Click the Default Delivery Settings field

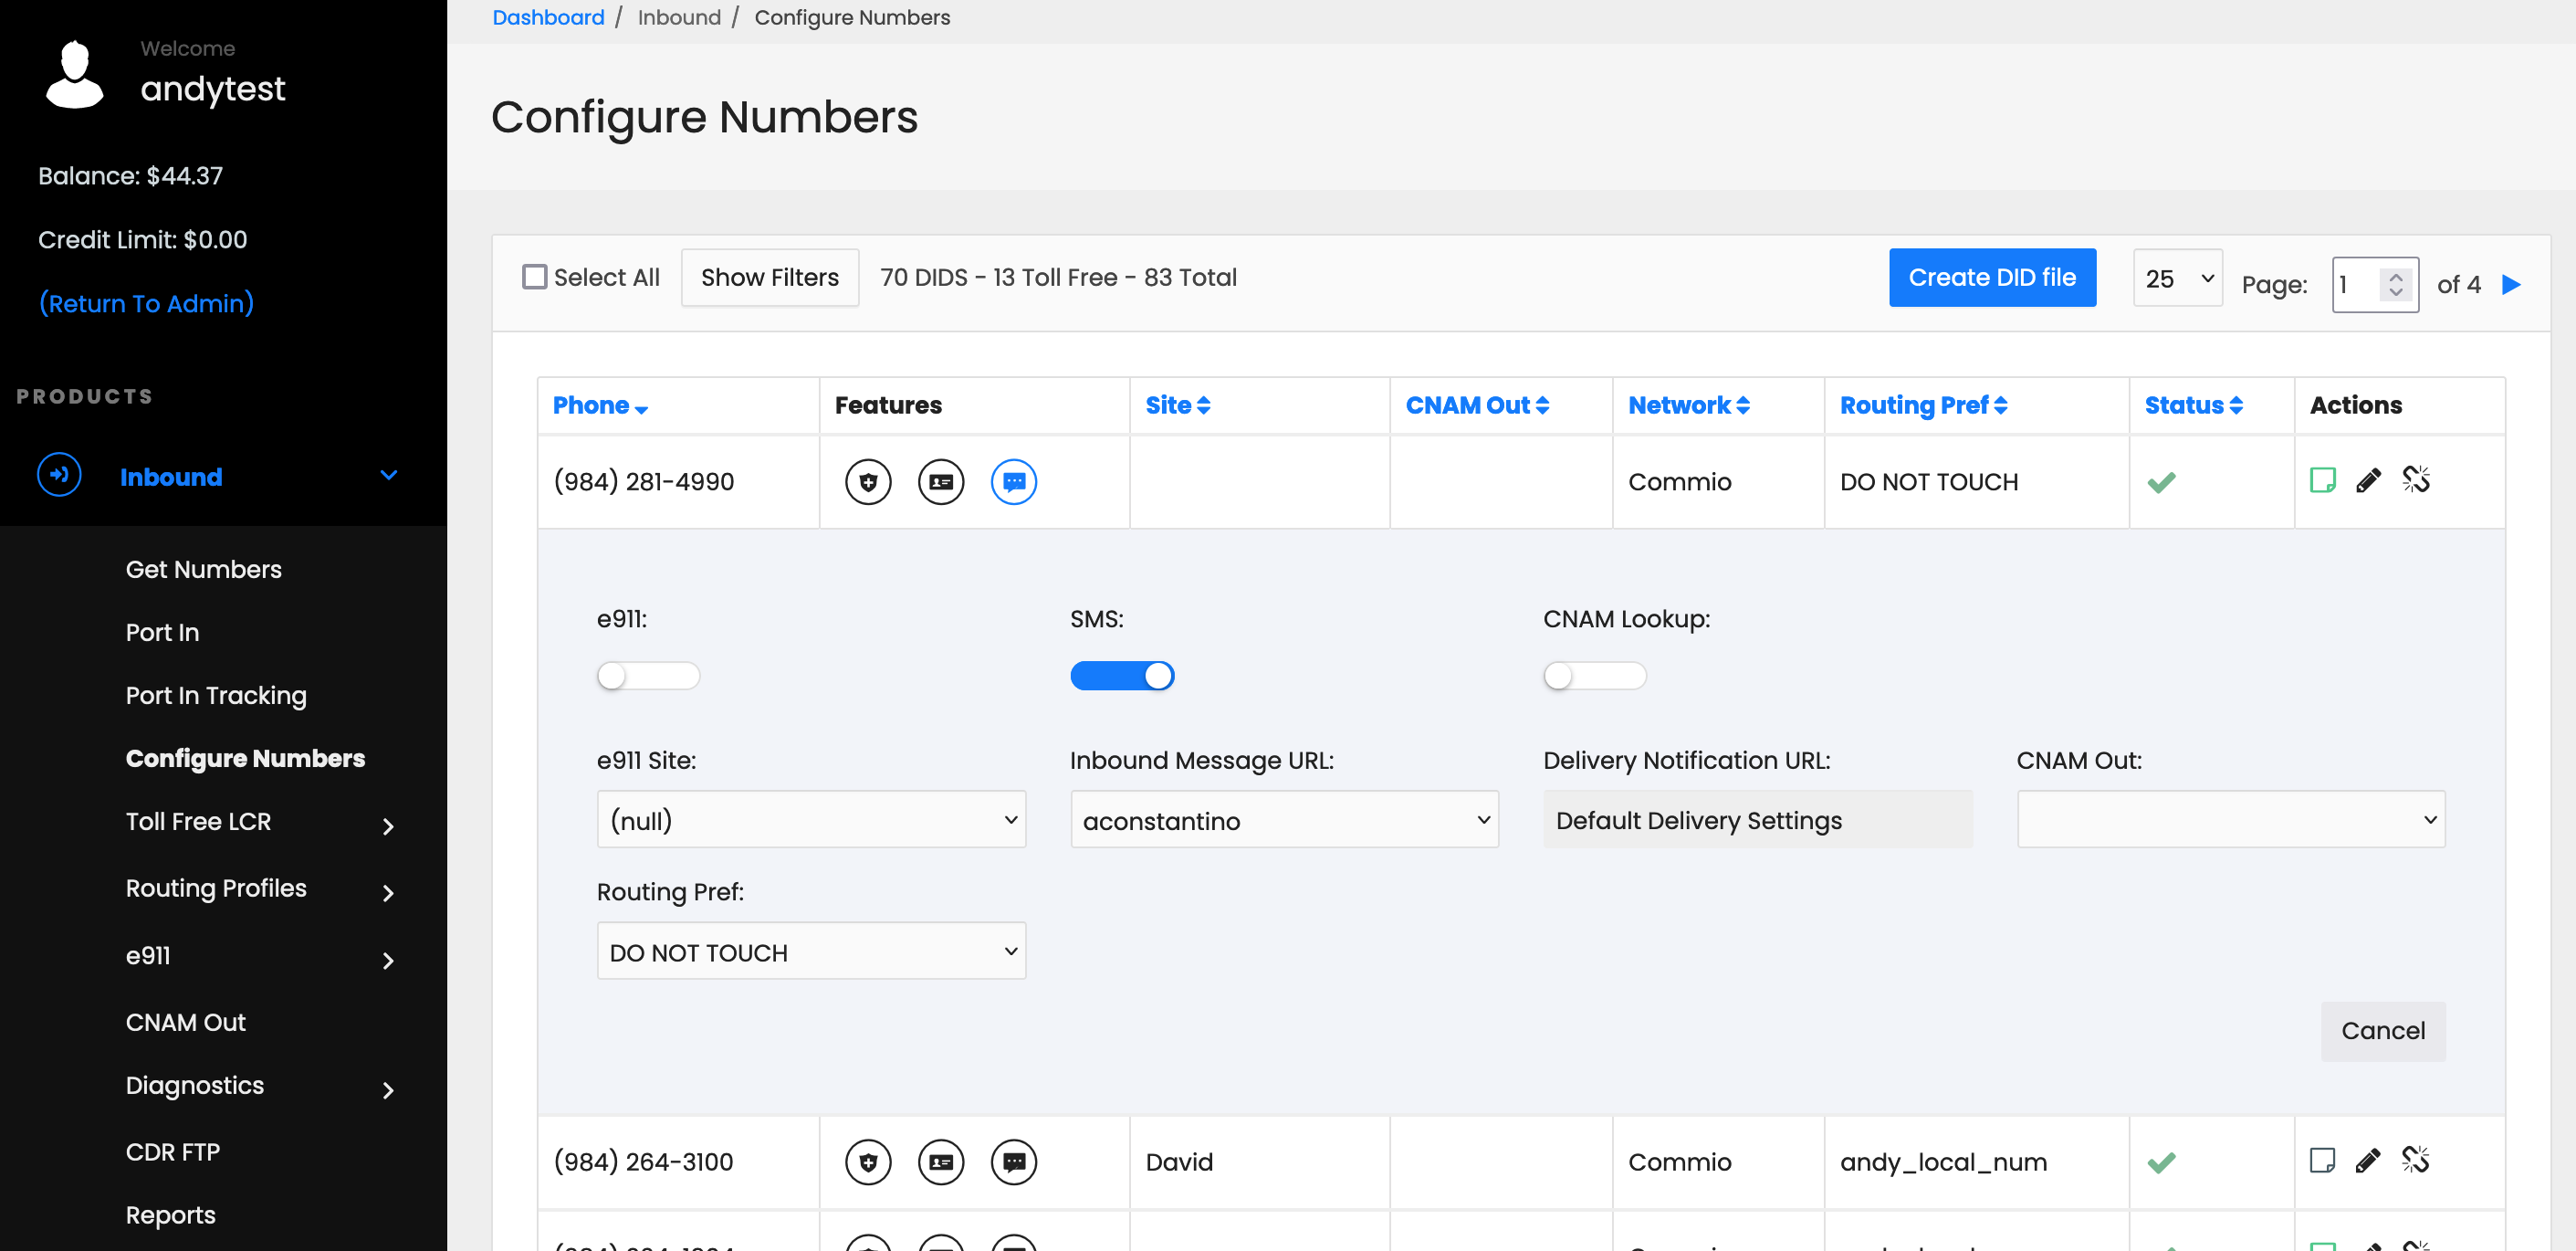tap(1758, 820)
